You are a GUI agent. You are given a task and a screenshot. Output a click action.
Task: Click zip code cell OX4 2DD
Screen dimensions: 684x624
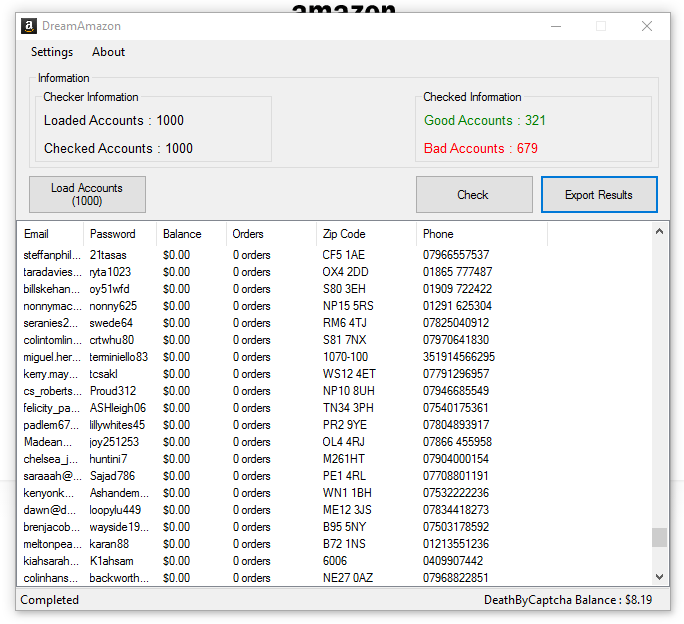pyautogui.click(x=345, y=272)
